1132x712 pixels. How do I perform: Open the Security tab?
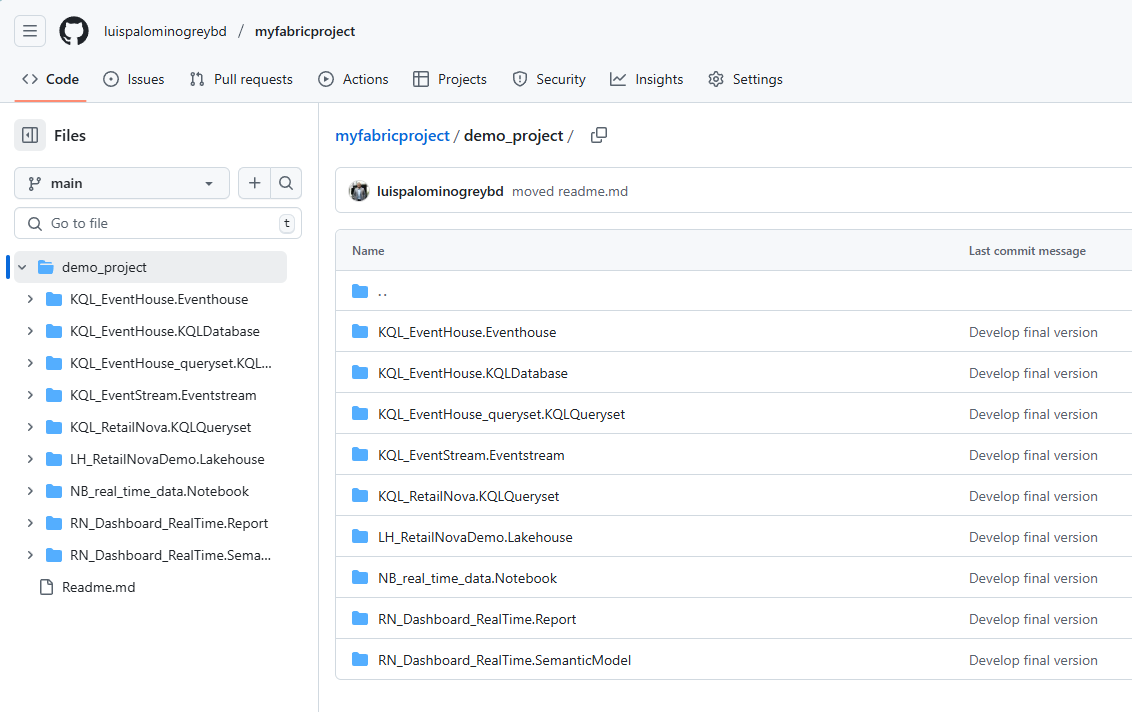pos(549,79)
